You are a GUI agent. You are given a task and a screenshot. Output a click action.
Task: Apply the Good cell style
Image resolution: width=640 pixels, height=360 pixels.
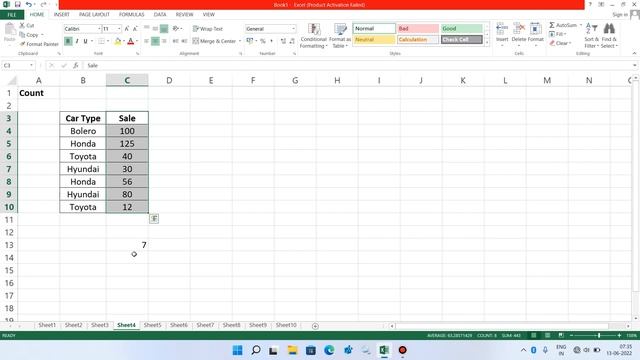pyautogui.click(x=462, y=29)
